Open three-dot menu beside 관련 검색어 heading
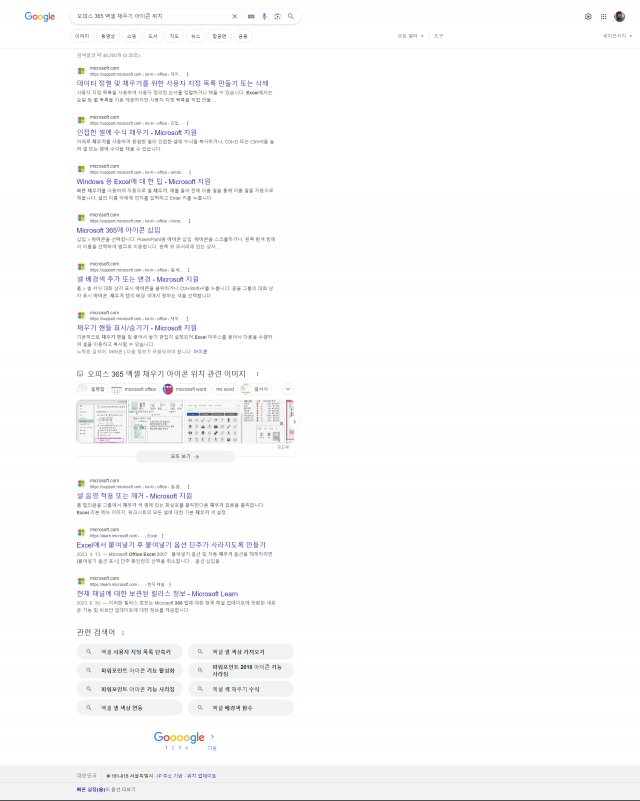Viewport: 640px width, 801px height. pos(123,633)
